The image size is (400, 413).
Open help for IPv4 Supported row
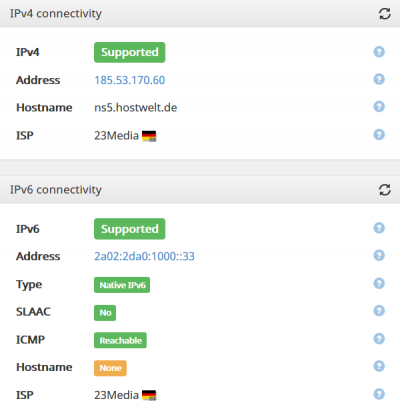(379, 52)
